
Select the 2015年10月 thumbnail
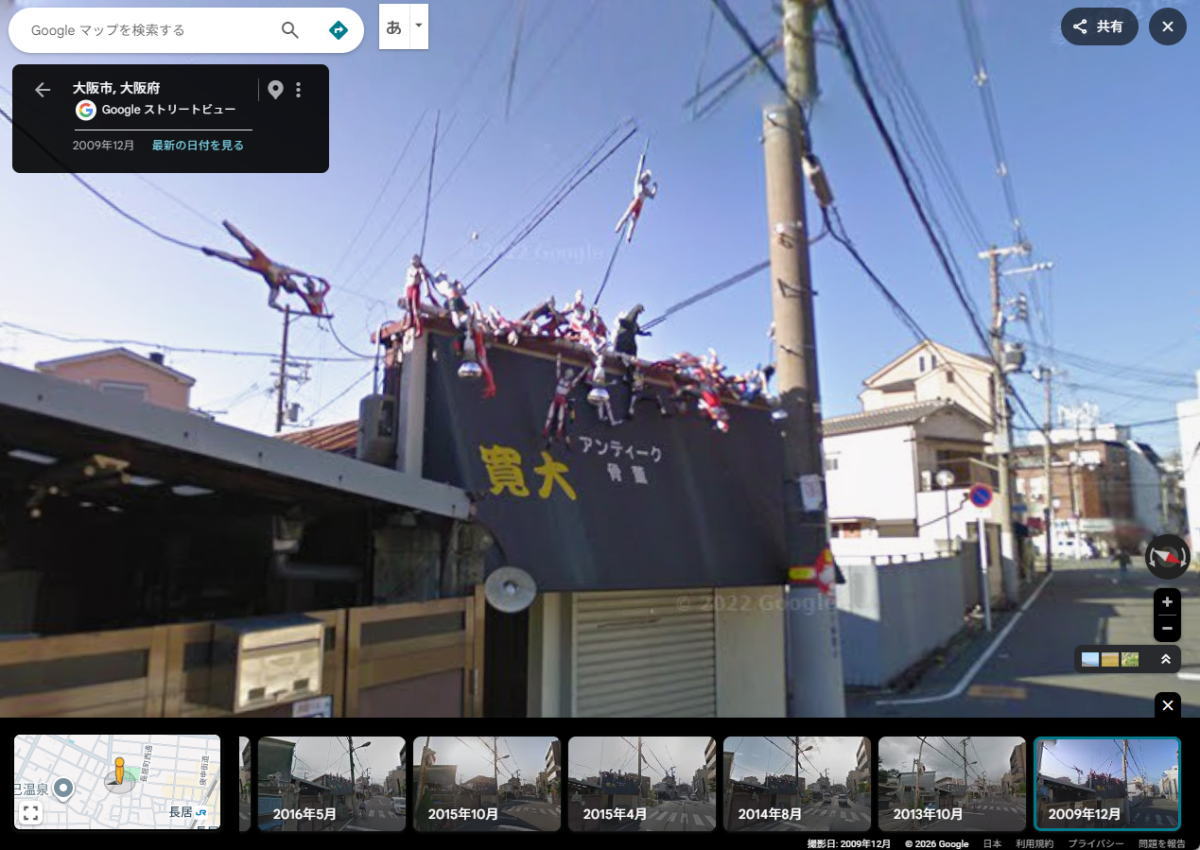click(487, 784)
